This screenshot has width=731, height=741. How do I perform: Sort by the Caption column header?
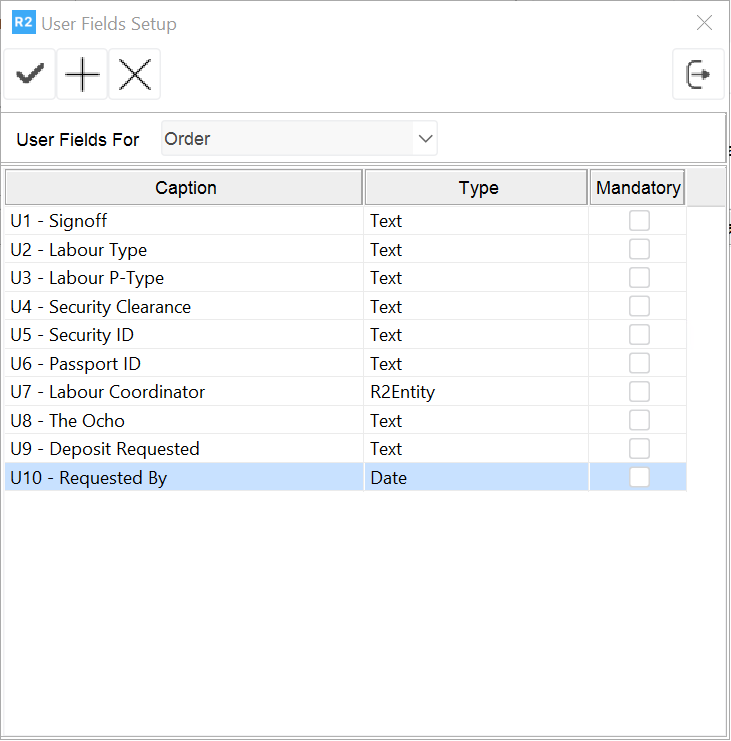click(x=185, y=187)
